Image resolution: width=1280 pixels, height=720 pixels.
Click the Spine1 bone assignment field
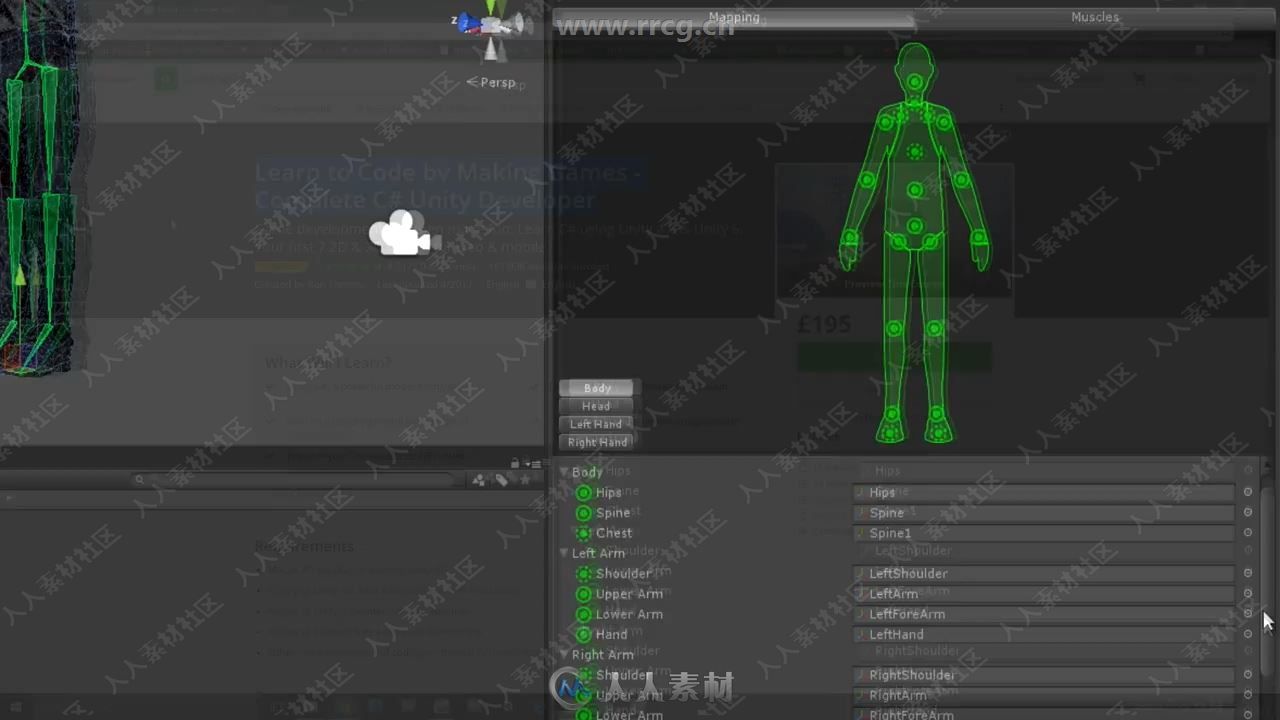point(1044,533)
